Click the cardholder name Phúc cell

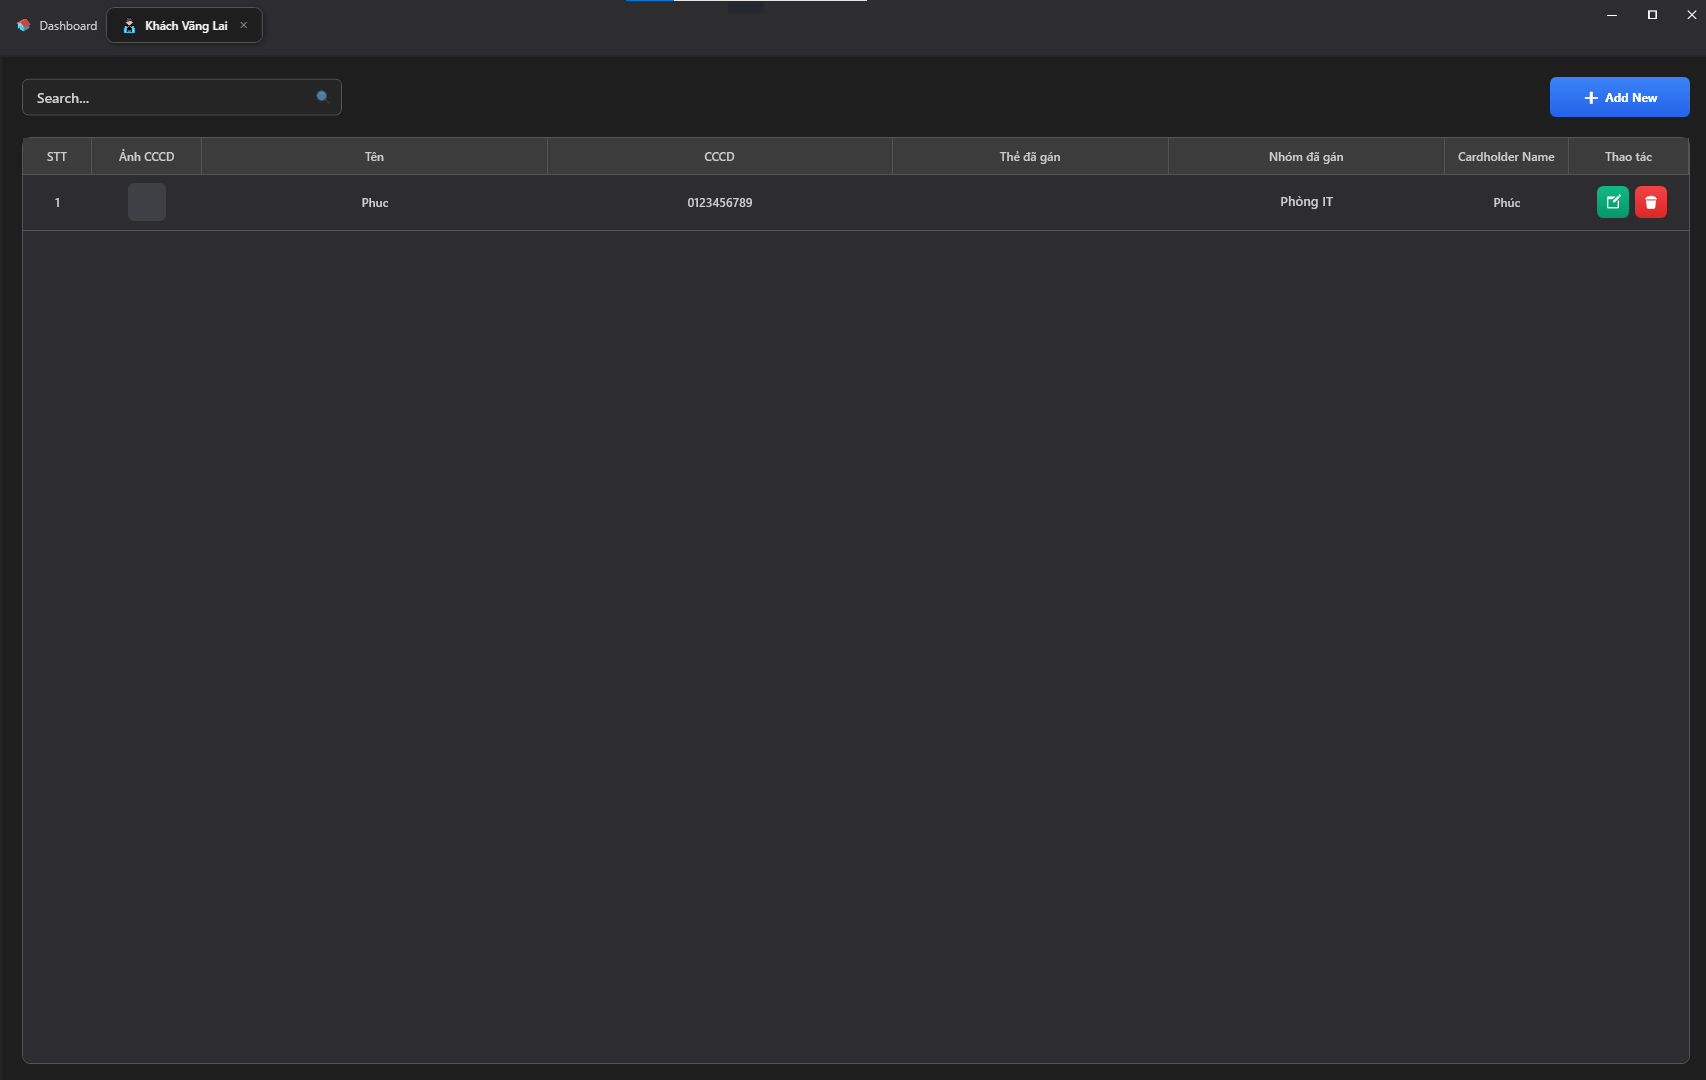[x=1506, y=203]
